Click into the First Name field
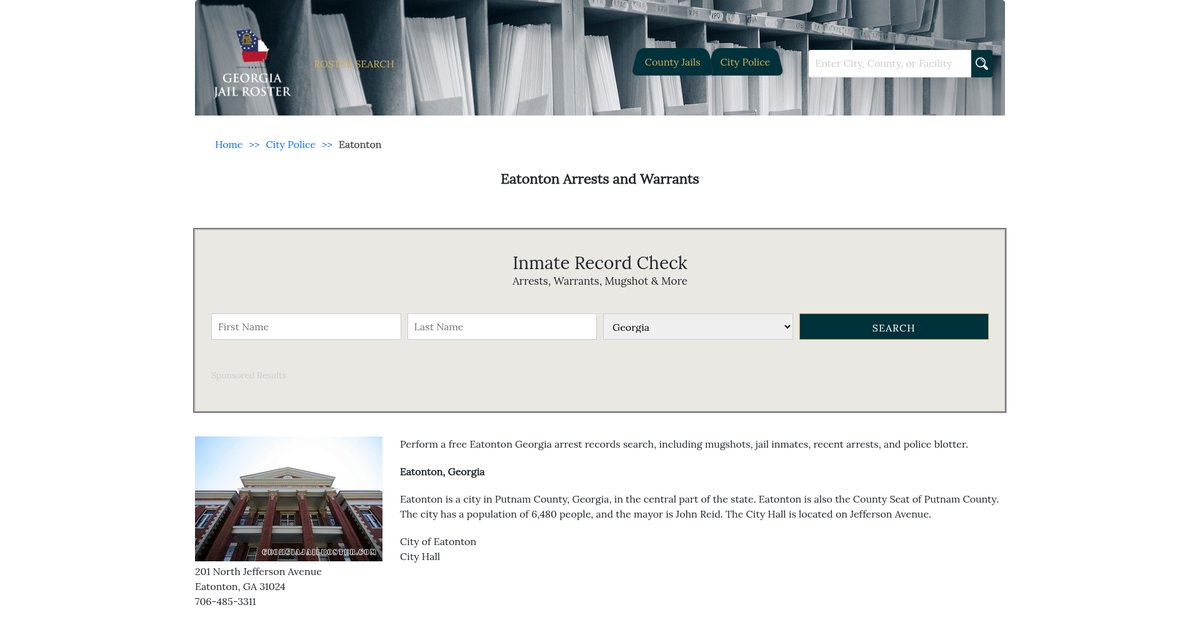The image size is (1200, 620). 306,327
